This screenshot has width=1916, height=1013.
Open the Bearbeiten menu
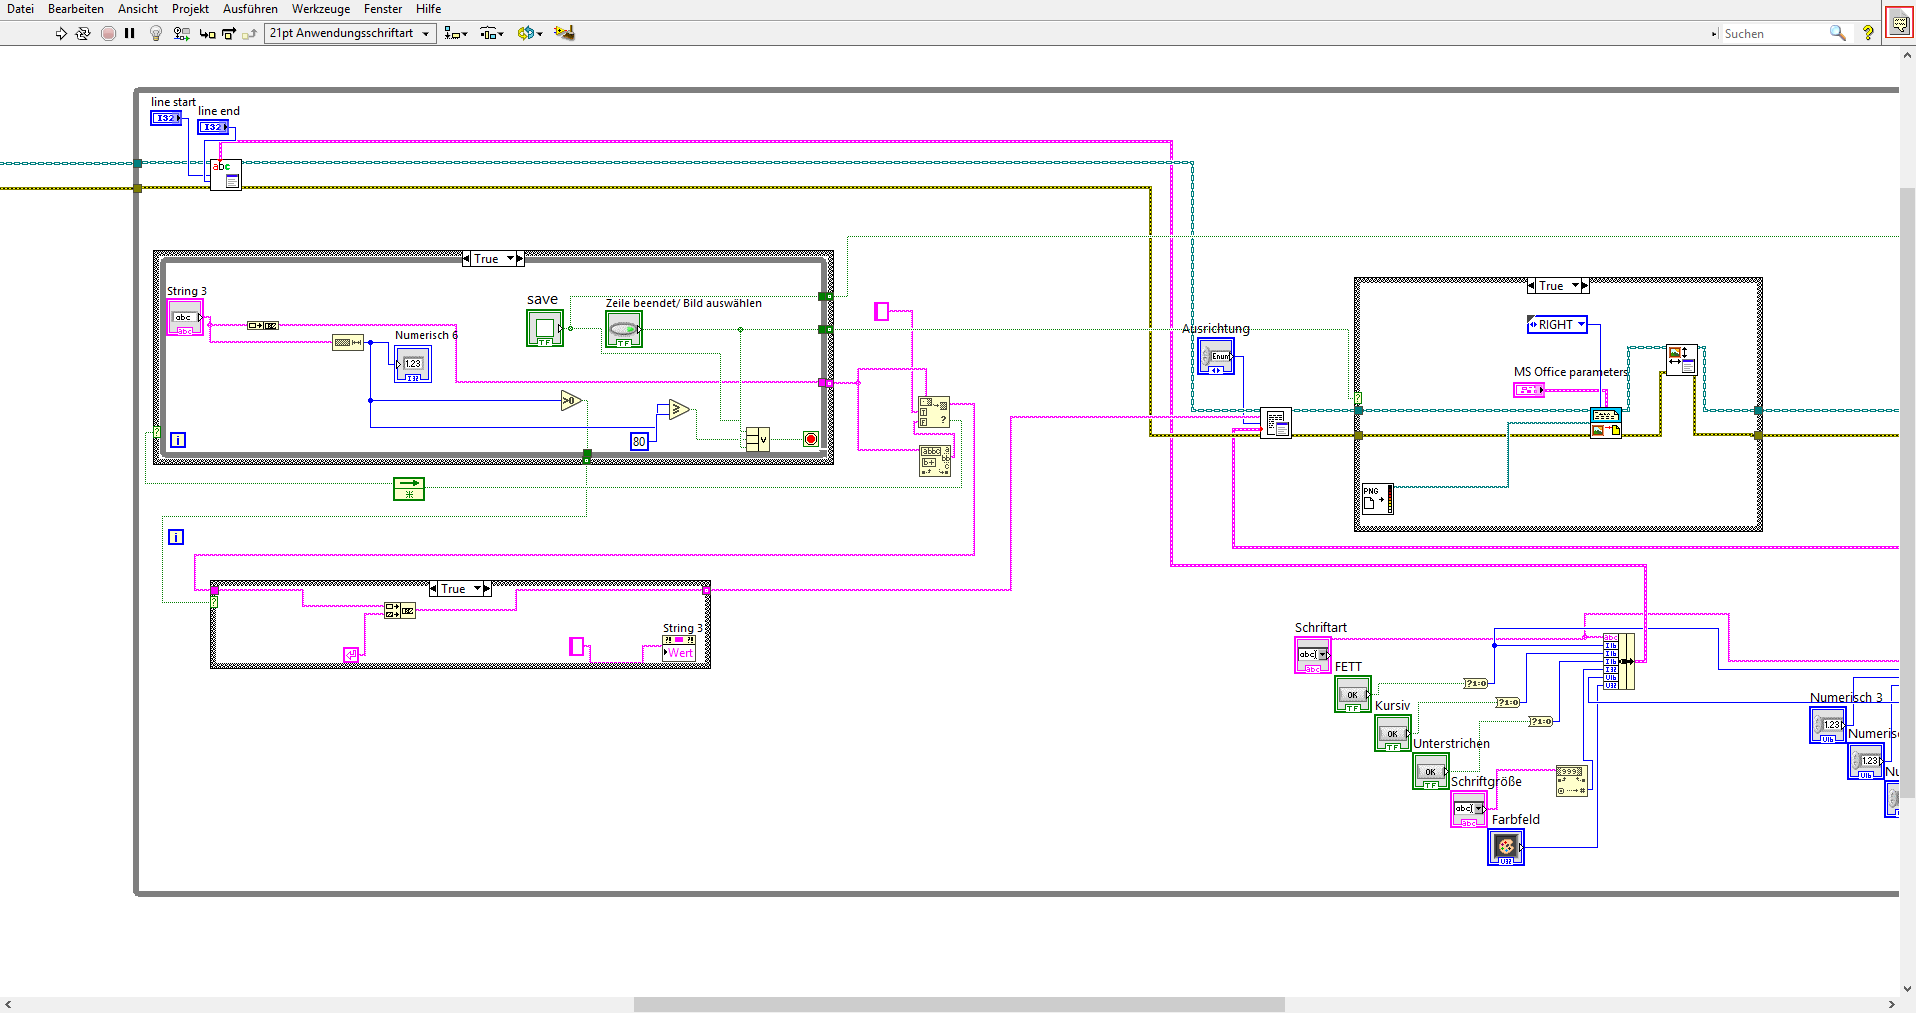(76, 9)
